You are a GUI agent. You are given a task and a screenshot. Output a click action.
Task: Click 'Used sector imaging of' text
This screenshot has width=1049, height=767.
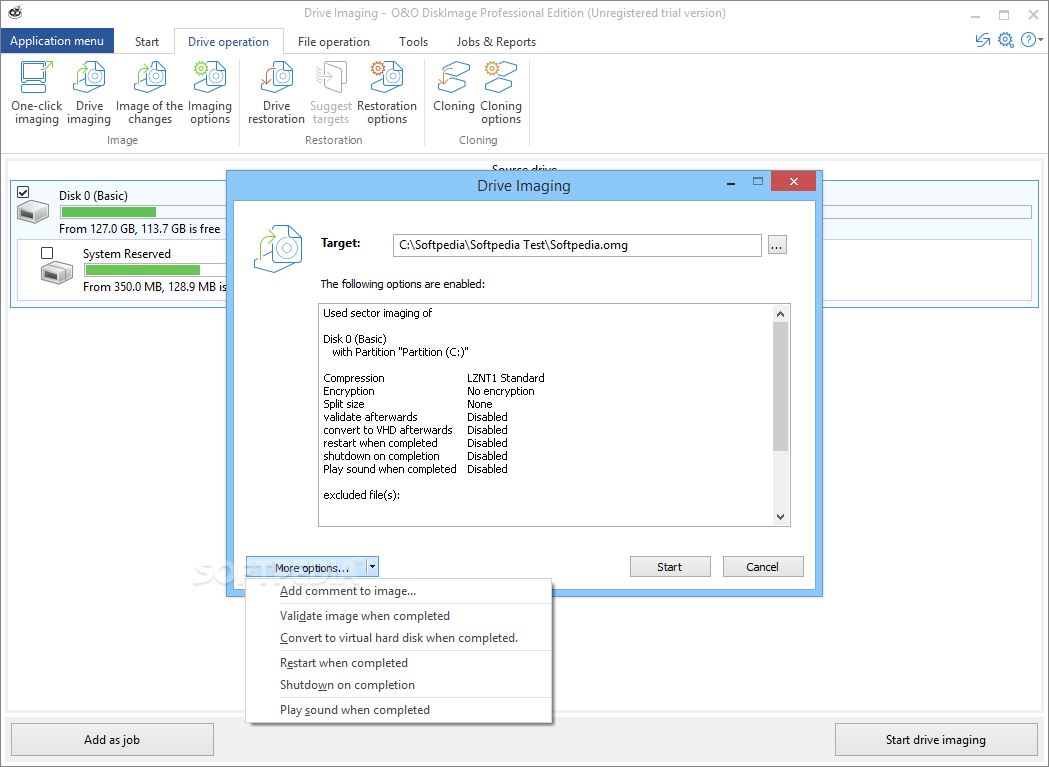[377, 313]
